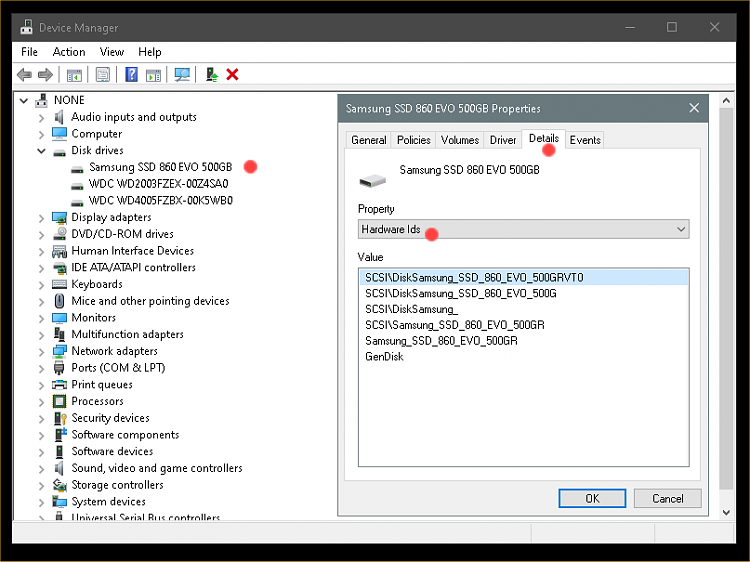Click the Print queues printer icon
Viewport: 750px width, 562px height.
click(59, 385)
